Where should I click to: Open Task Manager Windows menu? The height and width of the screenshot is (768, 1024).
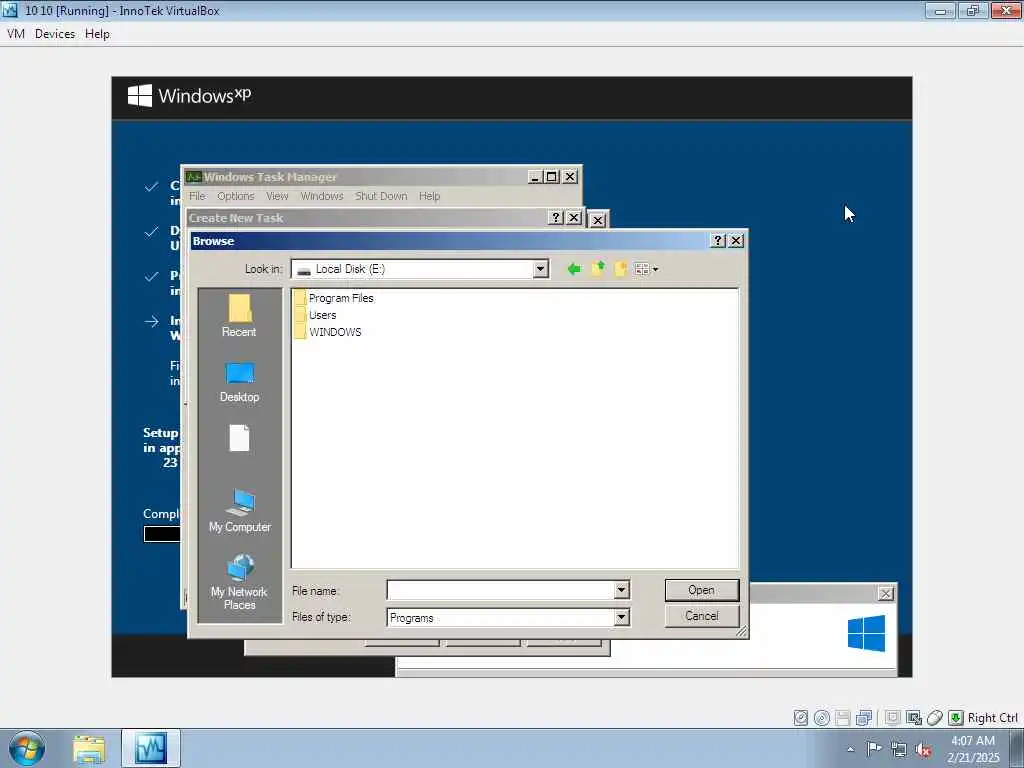322,196
